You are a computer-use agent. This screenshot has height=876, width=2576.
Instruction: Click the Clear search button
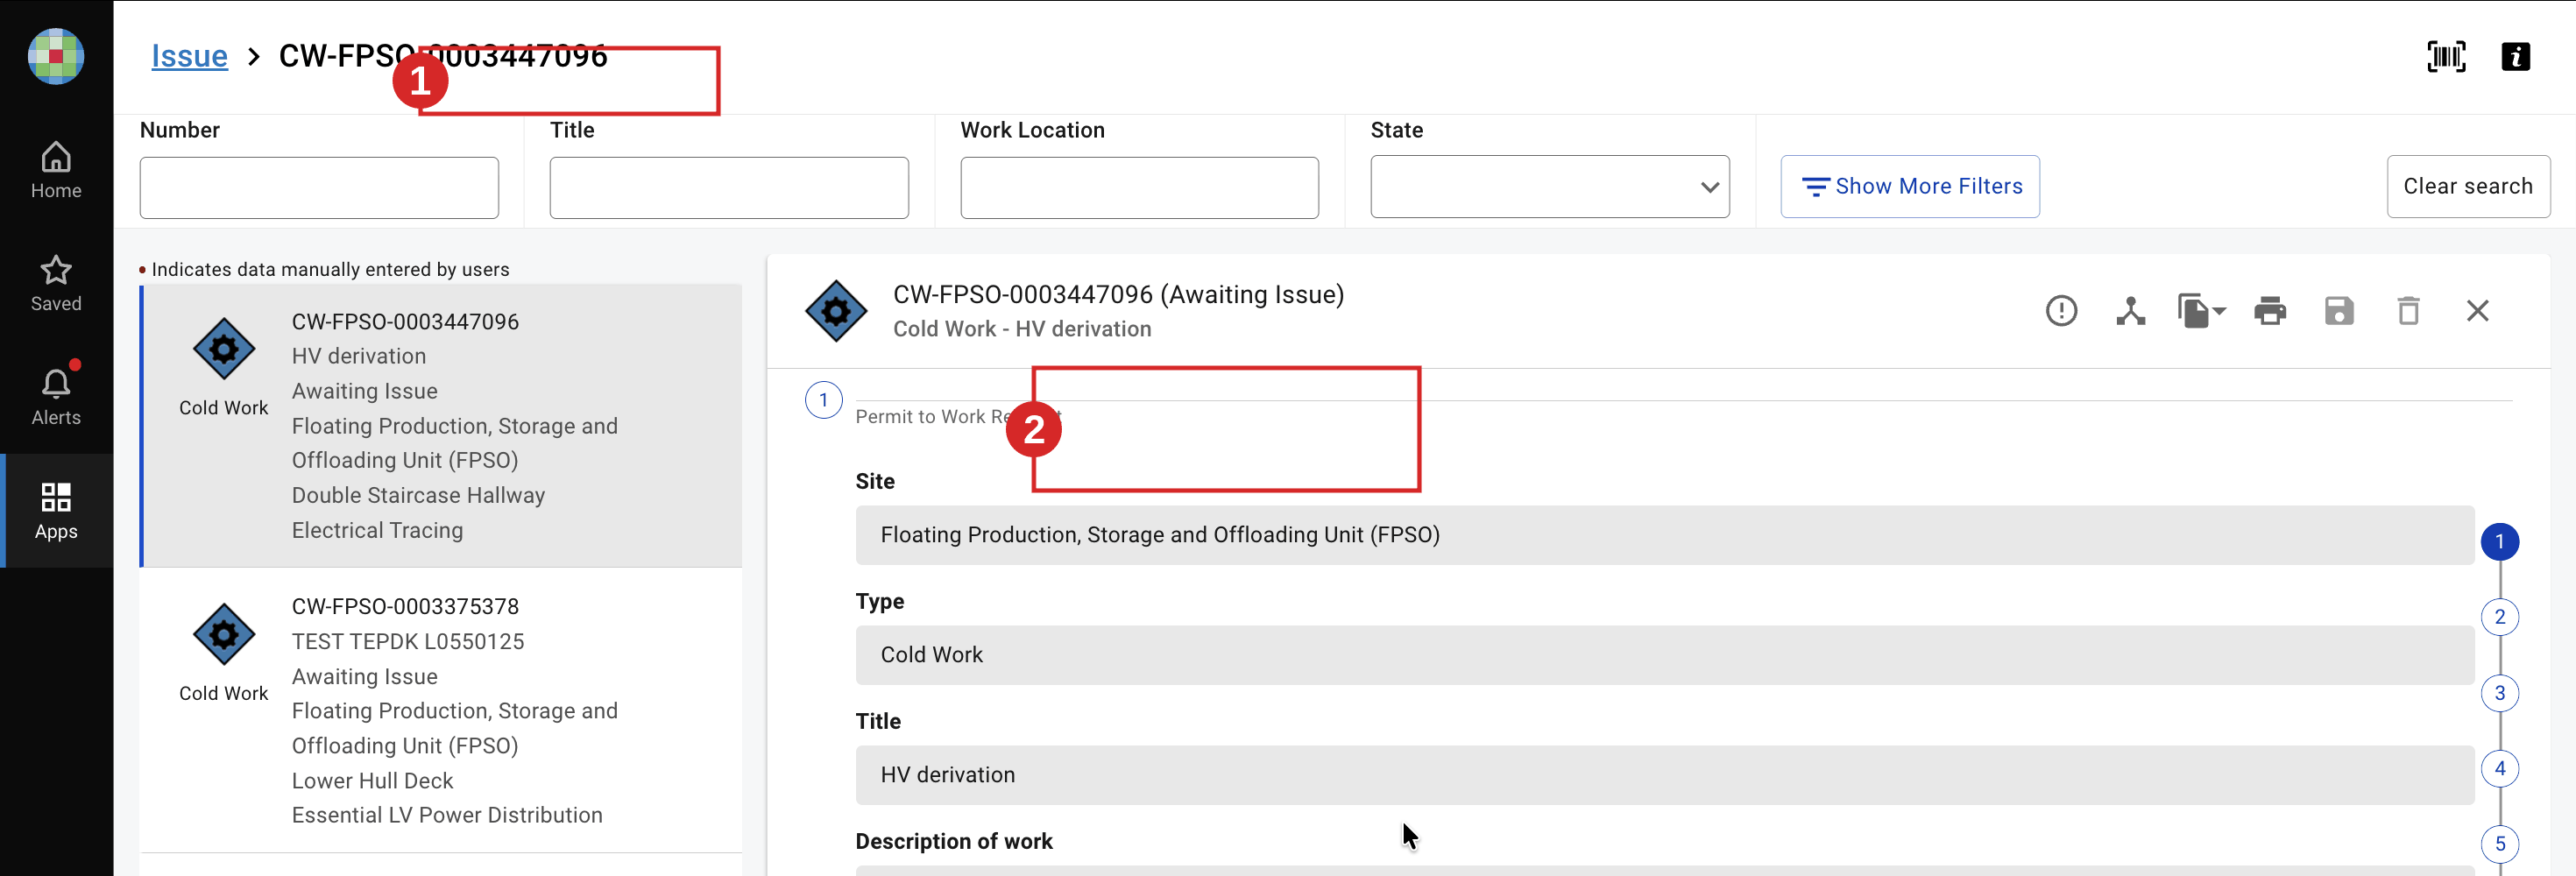pyautogui.click(x=2468, y=187)
